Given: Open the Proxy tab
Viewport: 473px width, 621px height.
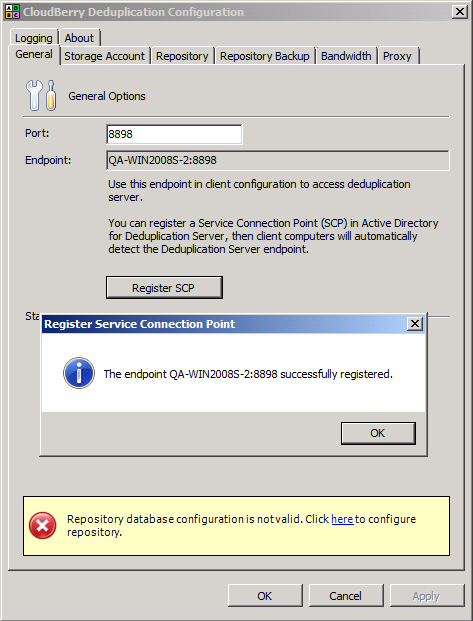Looking at the screenshot, I should click(x=397, y=56).
